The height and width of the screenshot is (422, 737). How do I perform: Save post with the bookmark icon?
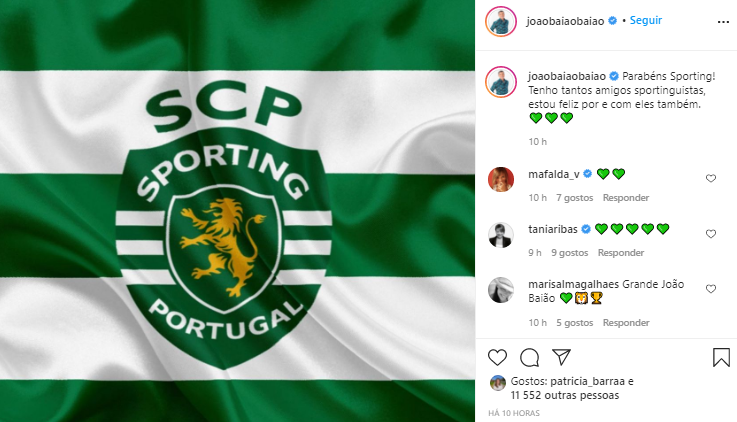pos(721,358)
